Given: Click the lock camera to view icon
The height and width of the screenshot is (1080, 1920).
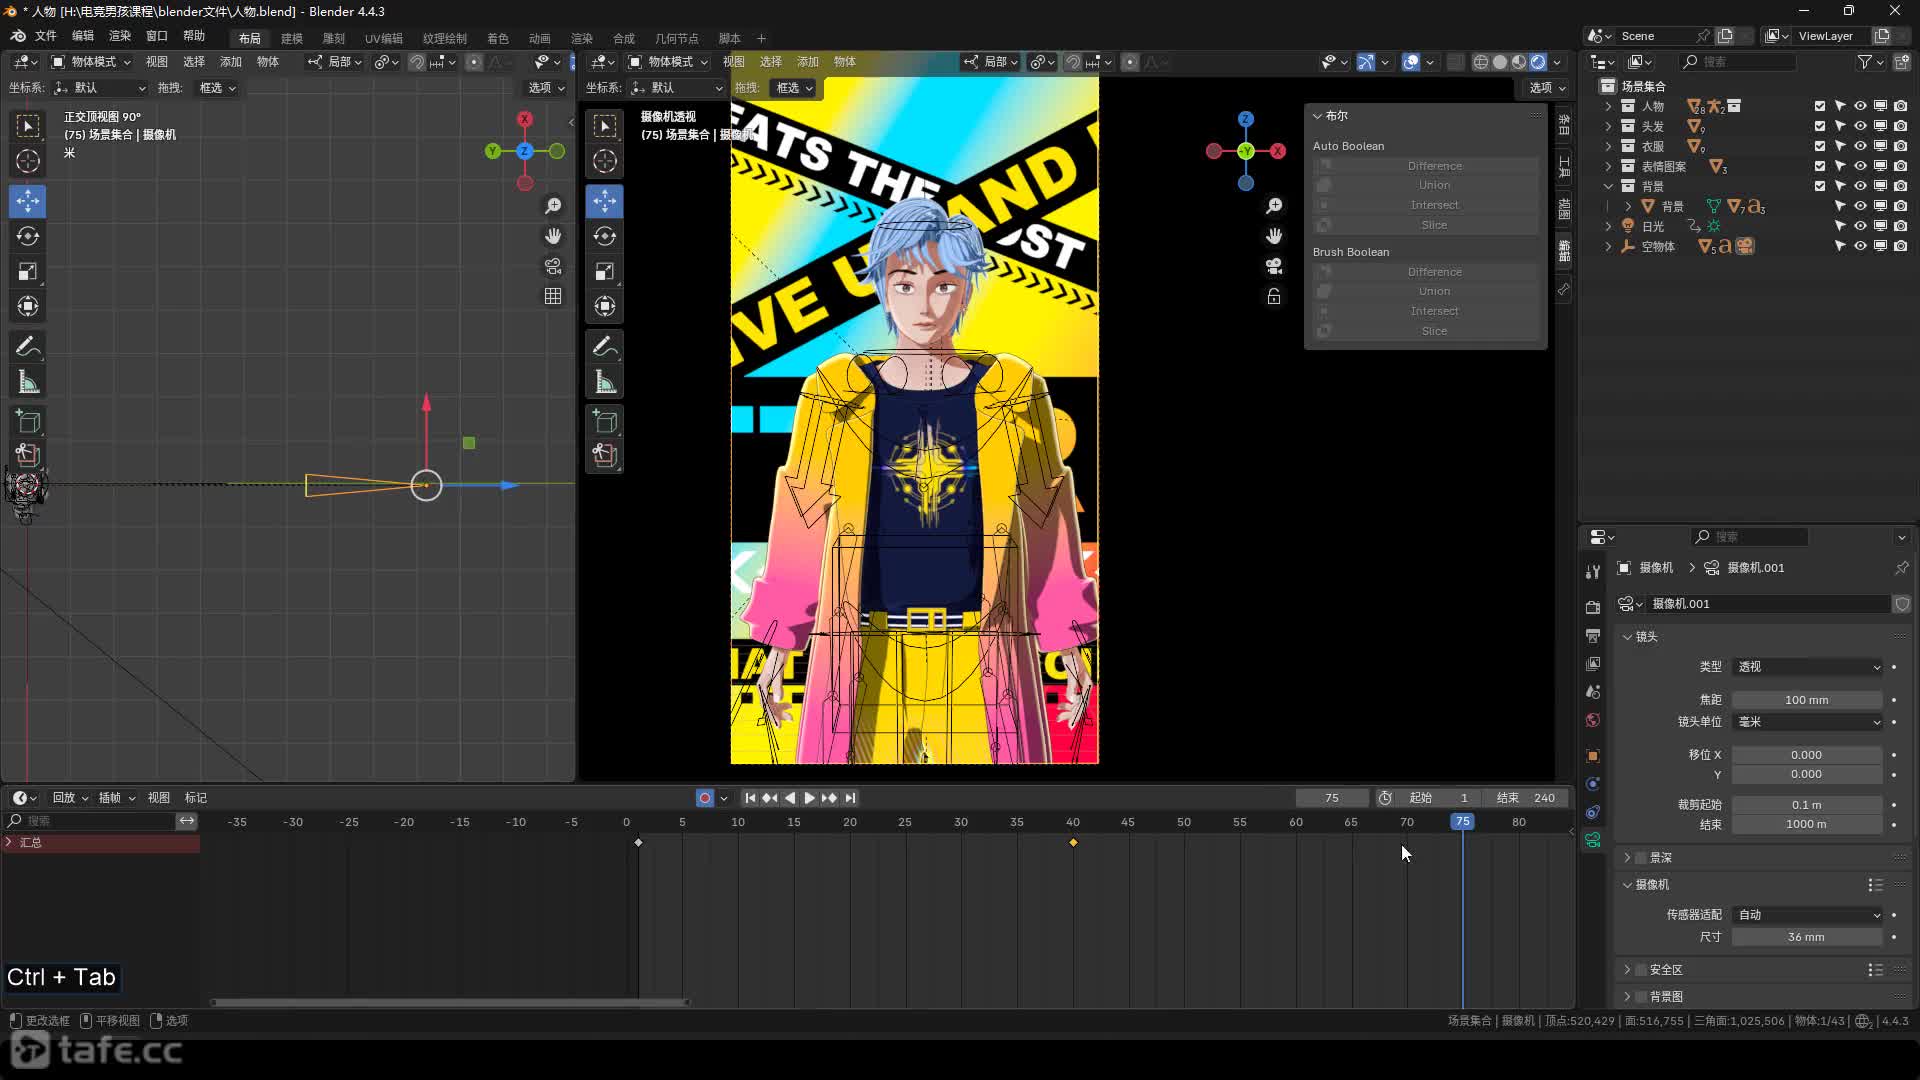Looking at the screenshot, I should [1273, 297].
